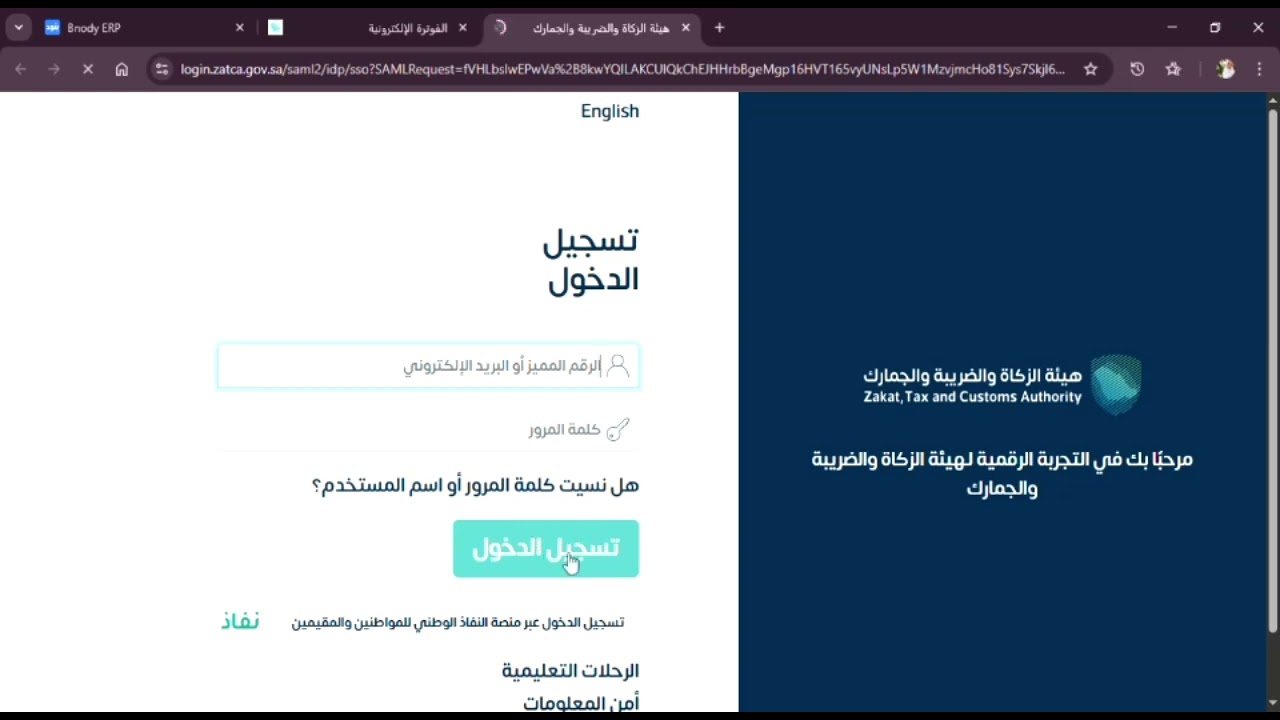Open the Chrome three-dot menu

click(1258, 69)
